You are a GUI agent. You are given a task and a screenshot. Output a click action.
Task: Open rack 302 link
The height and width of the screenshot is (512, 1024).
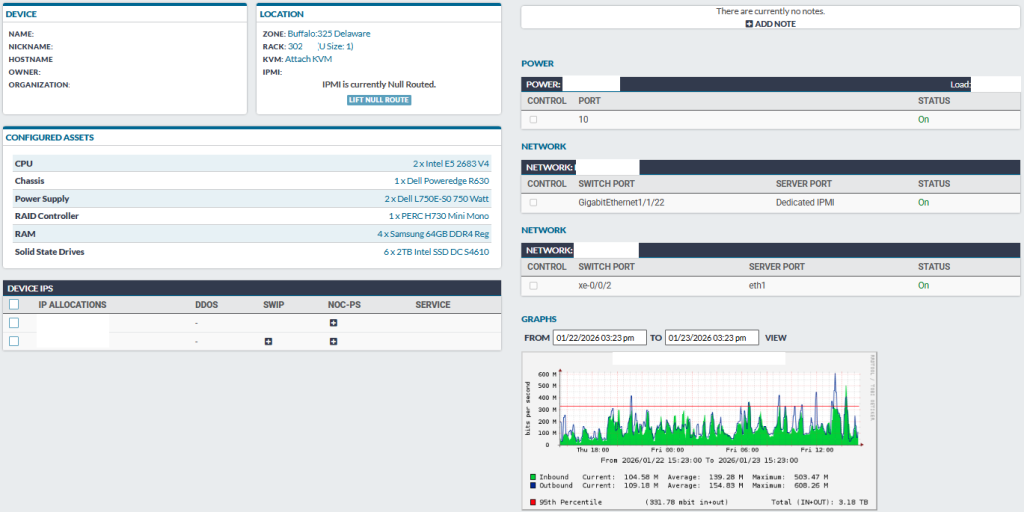tap(295, 46)
